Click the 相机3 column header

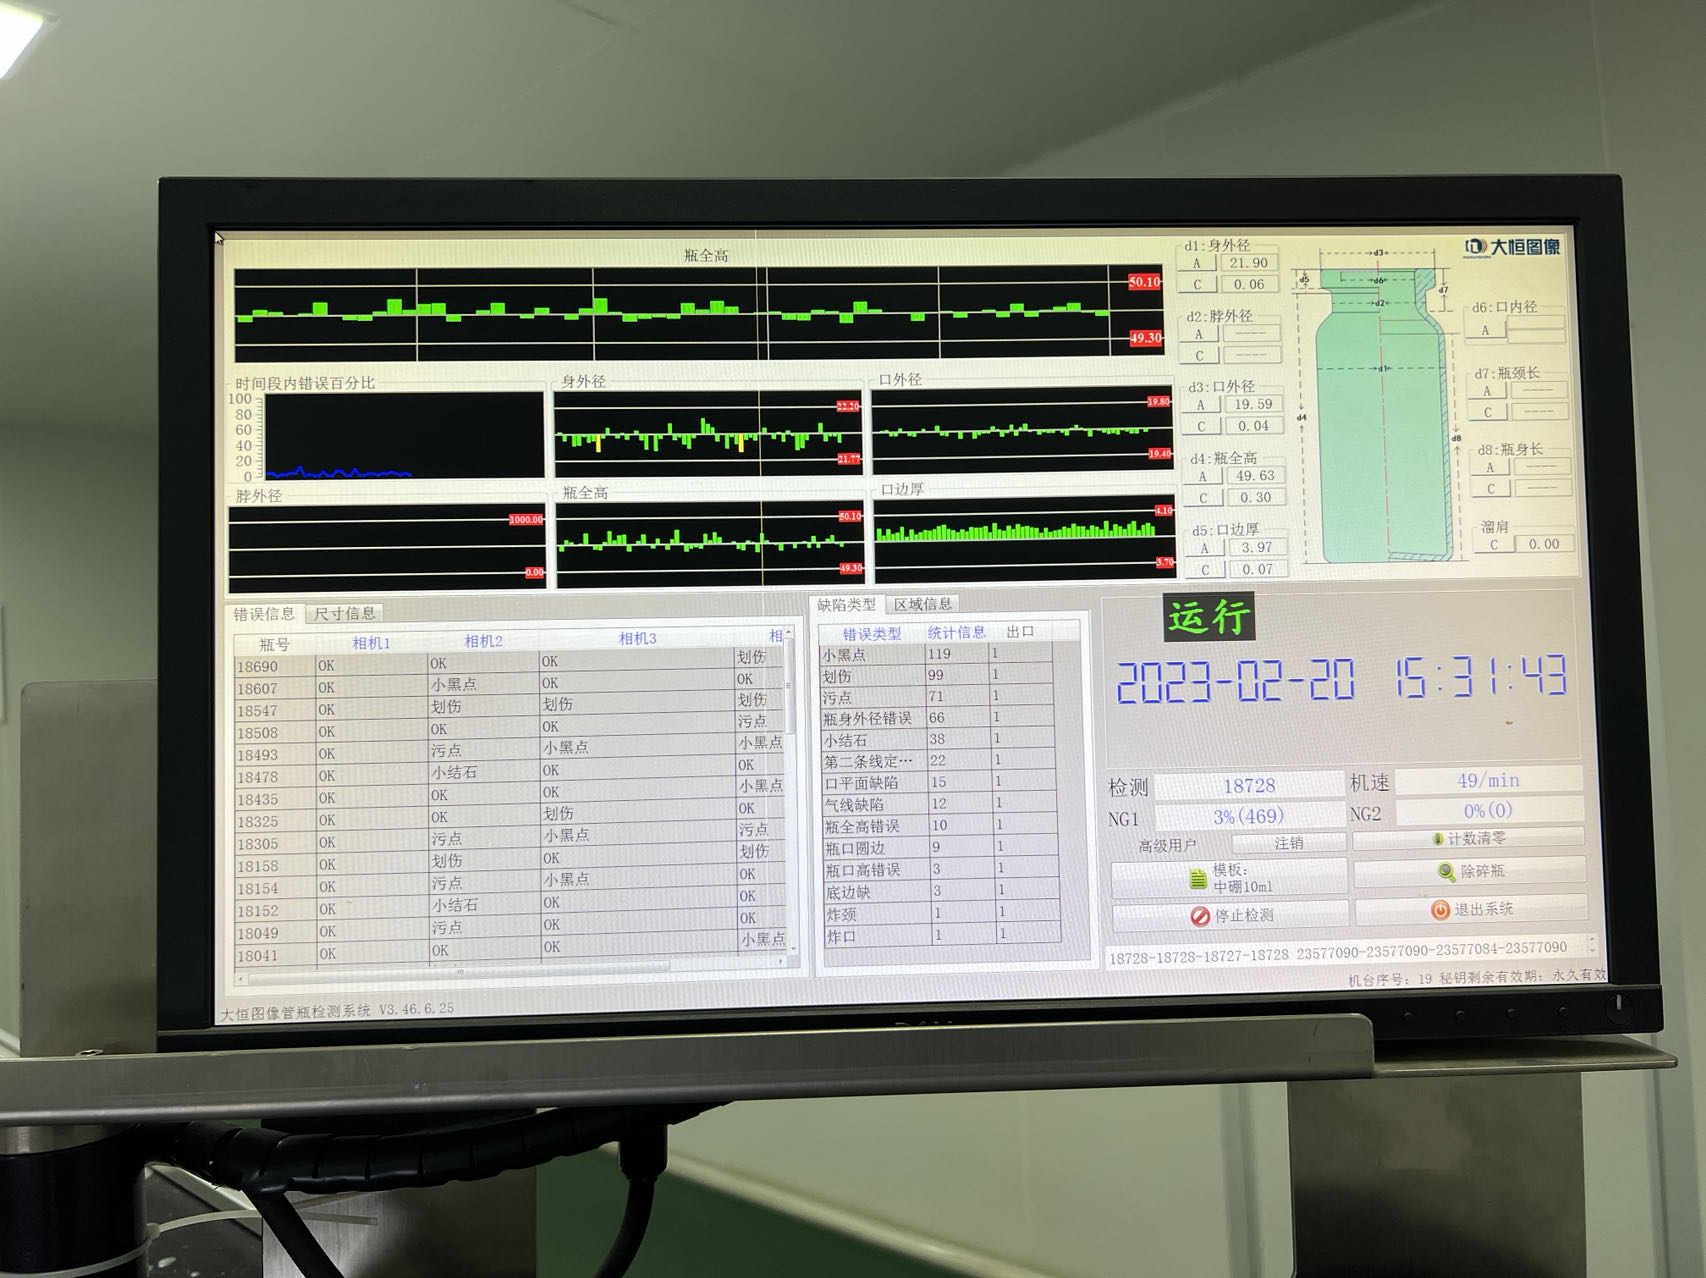[637, 639]
